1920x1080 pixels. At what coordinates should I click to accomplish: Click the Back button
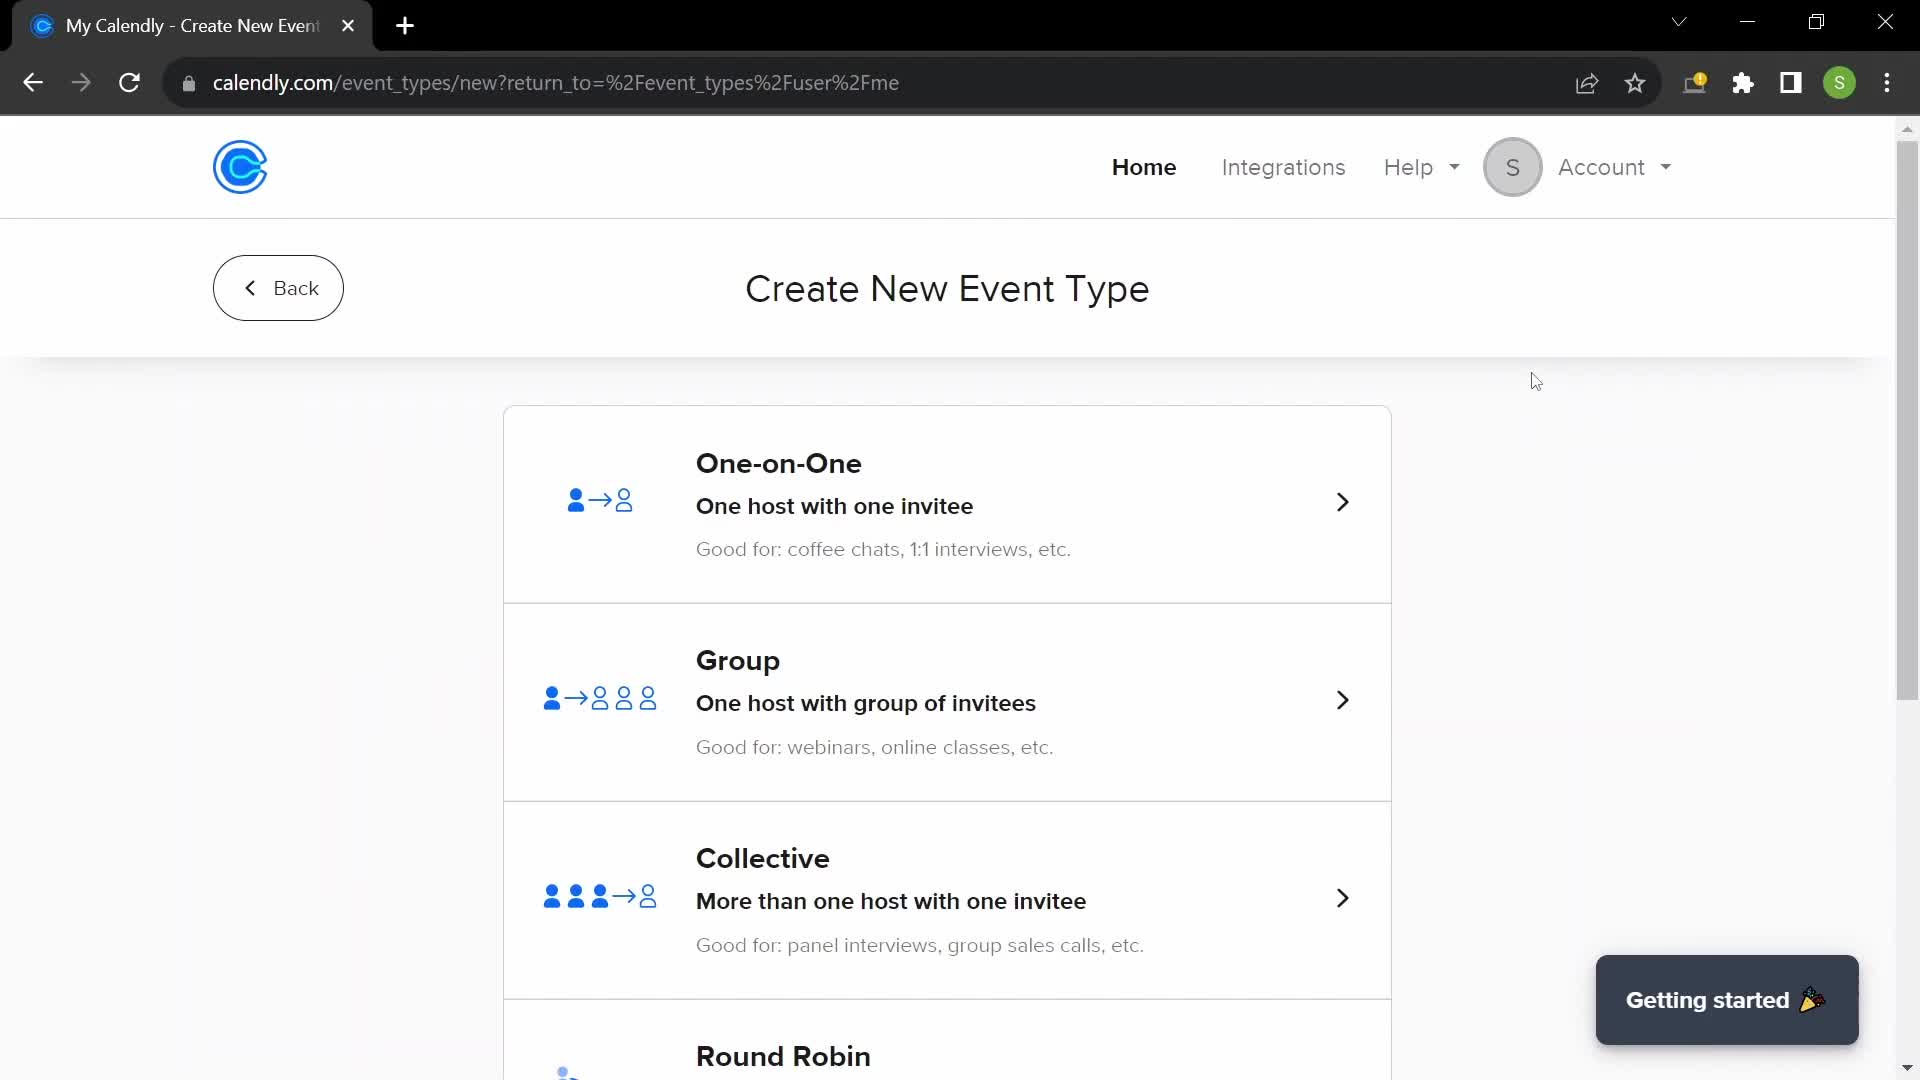point(278,287)
